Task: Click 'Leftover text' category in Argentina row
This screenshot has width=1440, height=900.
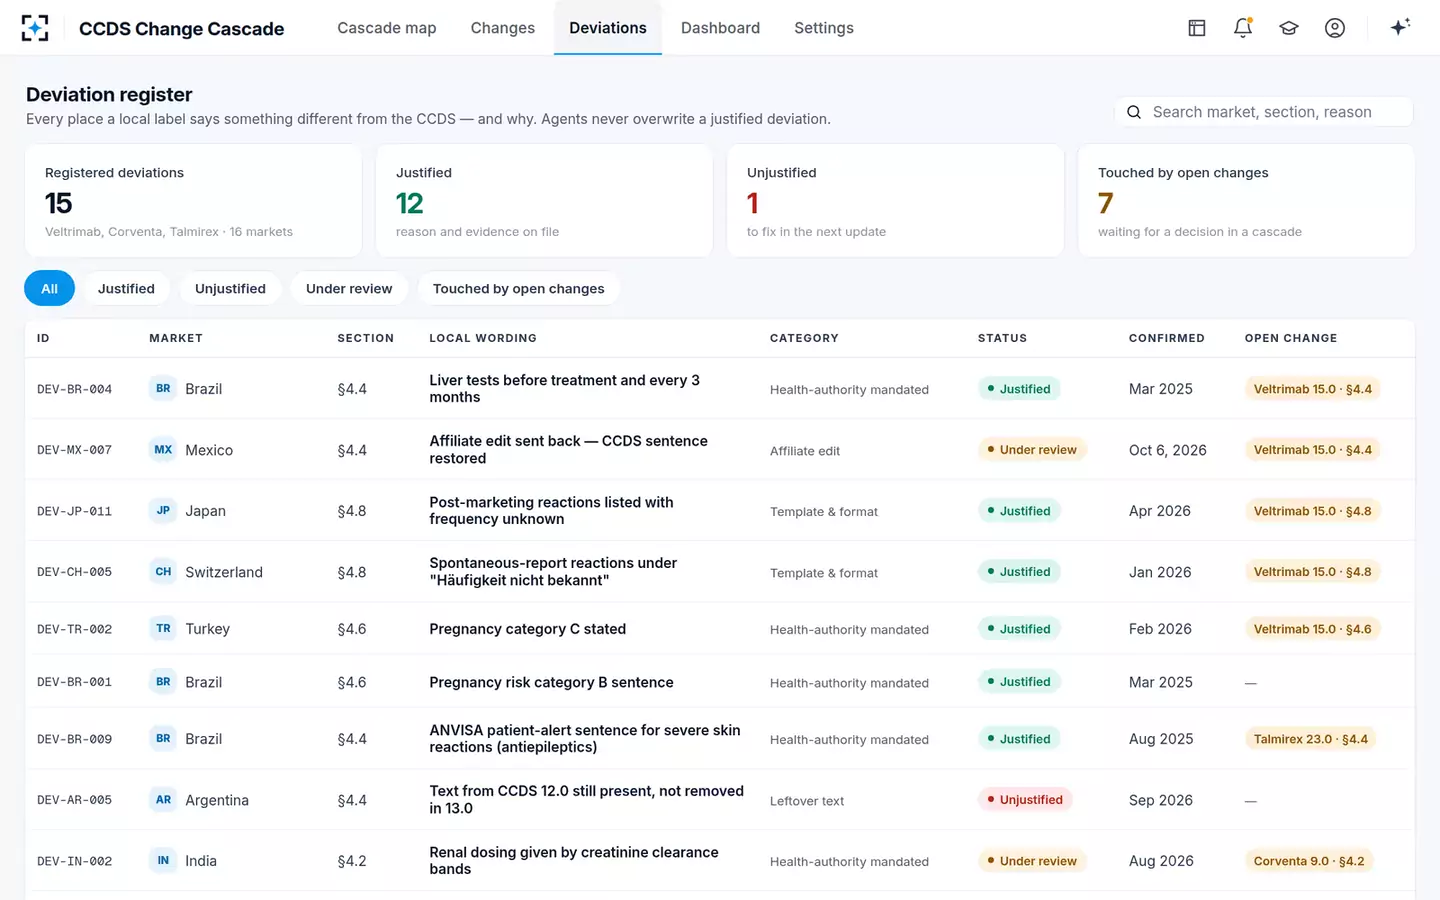Action: (x=807, y=801)
